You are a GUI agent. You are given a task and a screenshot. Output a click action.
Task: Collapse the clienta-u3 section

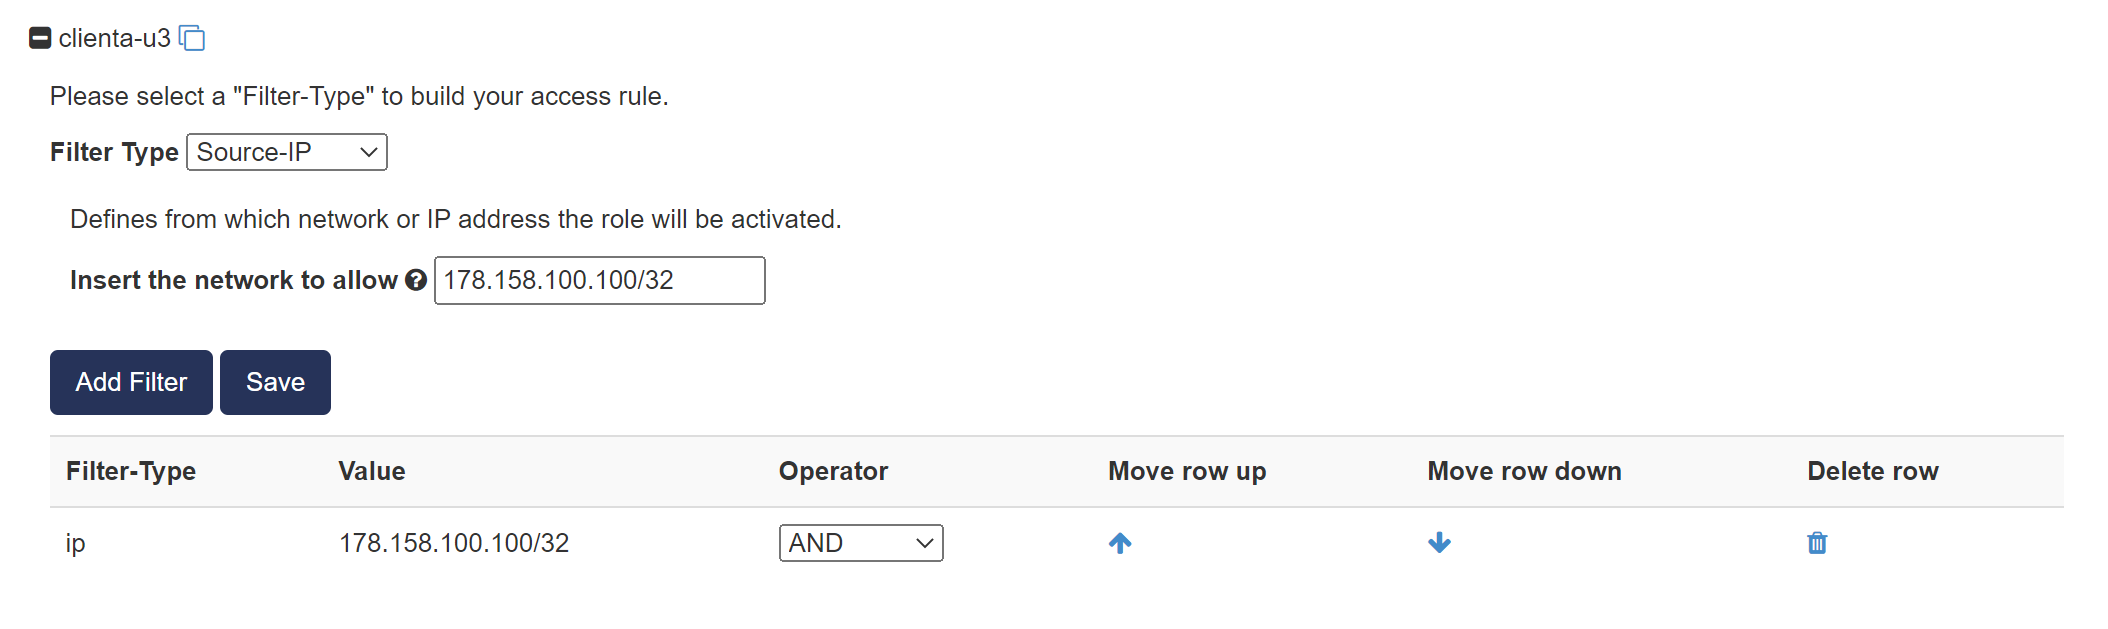[x=40, y=38]
